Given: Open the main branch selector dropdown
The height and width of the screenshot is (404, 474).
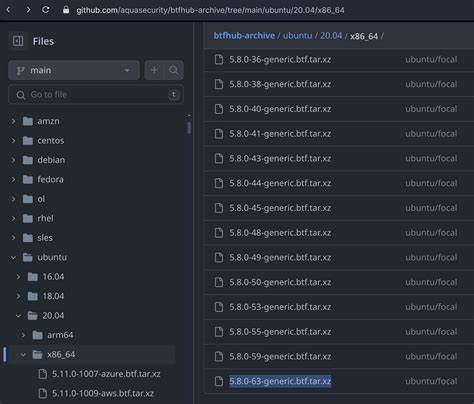Looking at the screenshot, I should [x=74, y=70].
